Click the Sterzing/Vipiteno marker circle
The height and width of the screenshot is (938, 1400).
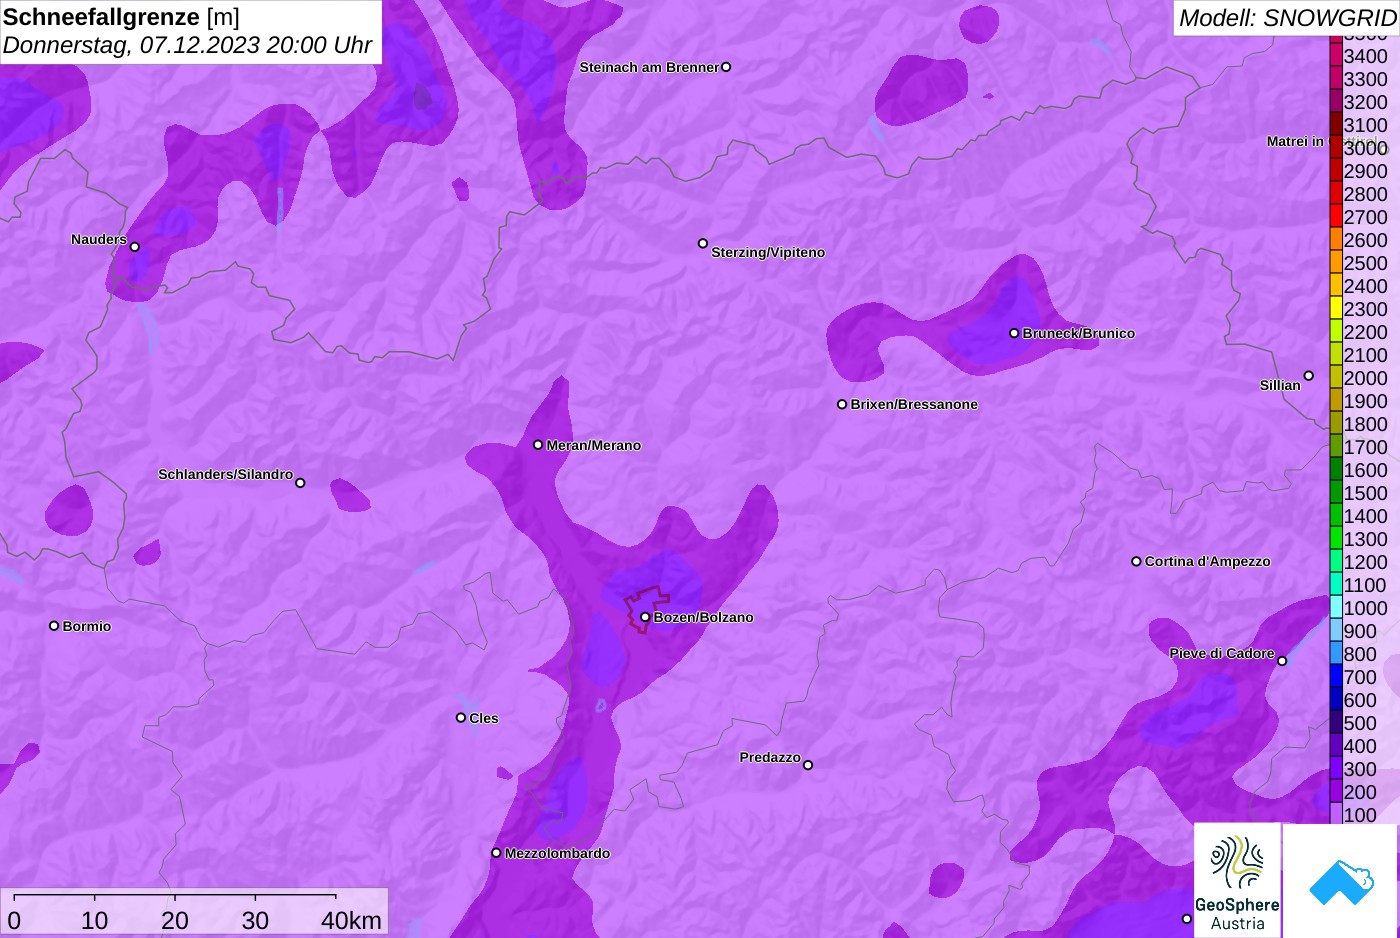coord(703,243)
